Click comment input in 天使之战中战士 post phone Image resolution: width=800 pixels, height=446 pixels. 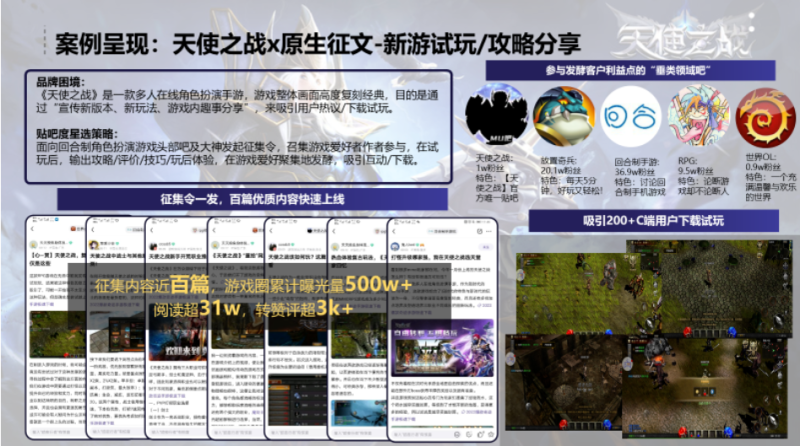(115, 432)
